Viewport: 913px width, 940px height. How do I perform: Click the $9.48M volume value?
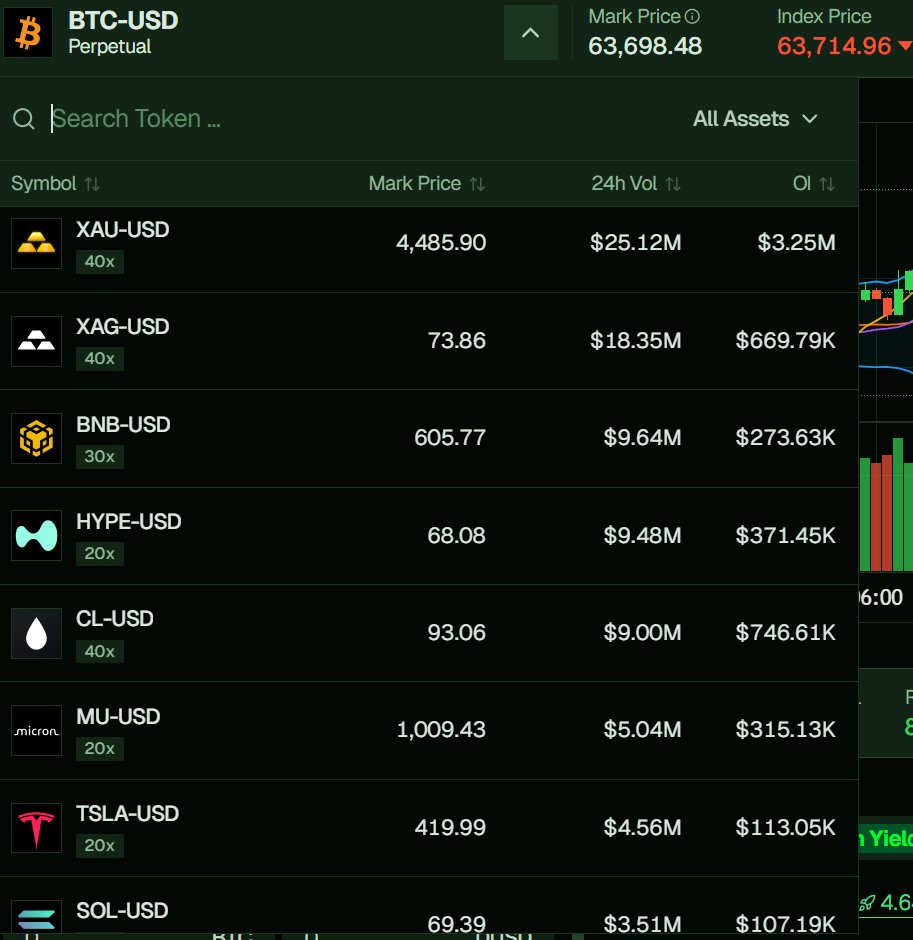coord(642,535)
